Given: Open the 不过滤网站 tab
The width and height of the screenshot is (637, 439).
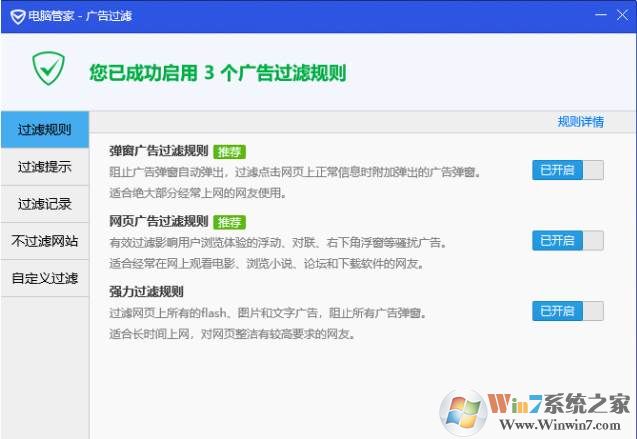Looking at the screenshot, I should pos(45,241).
